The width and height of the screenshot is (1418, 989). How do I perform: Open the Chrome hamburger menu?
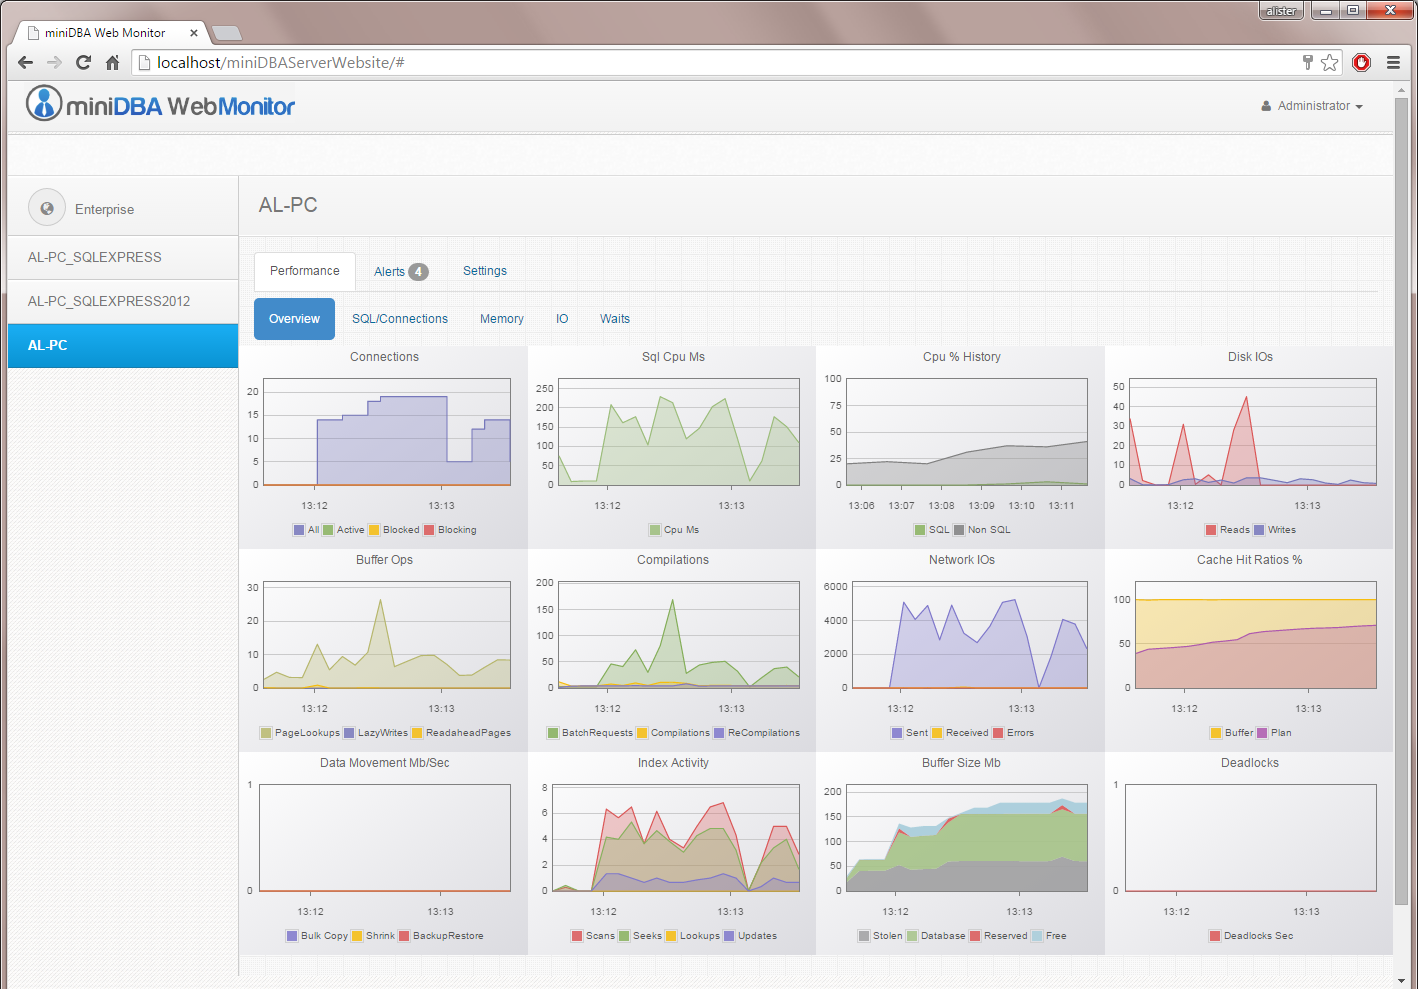[1393, 62]
